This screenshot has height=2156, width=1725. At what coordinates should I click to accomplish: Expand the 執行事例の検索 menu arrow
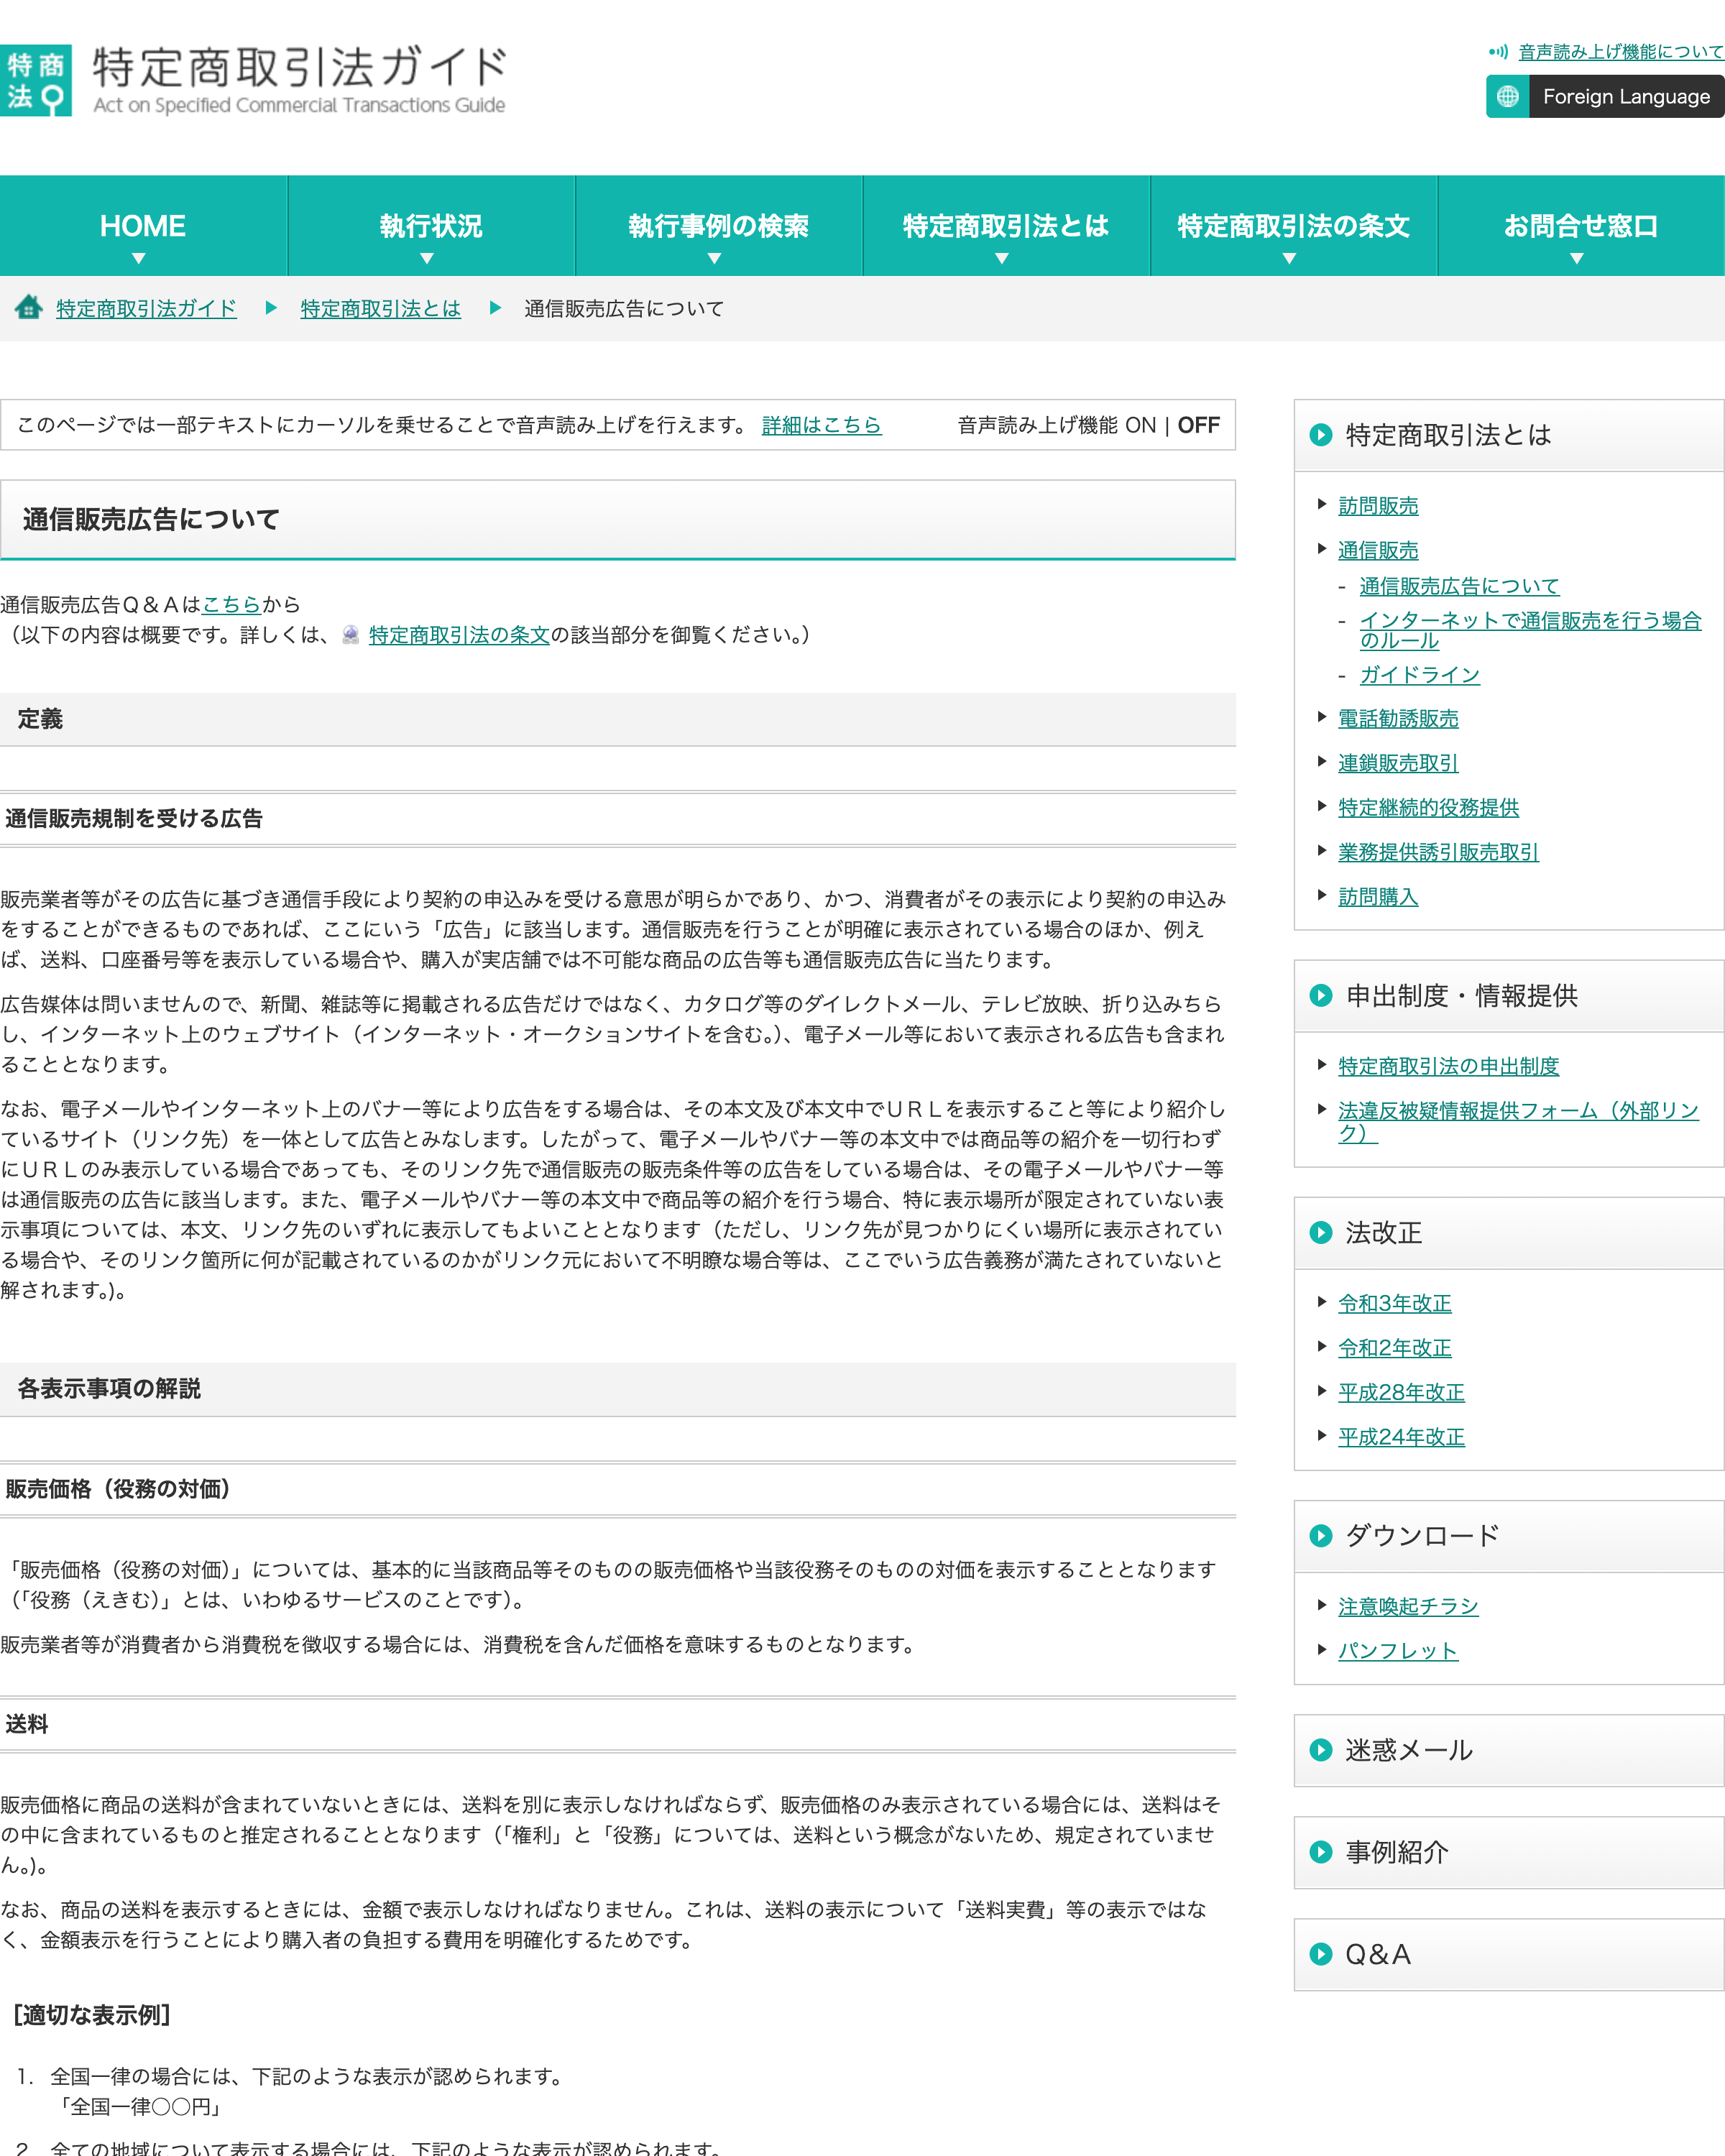(714, 259)
